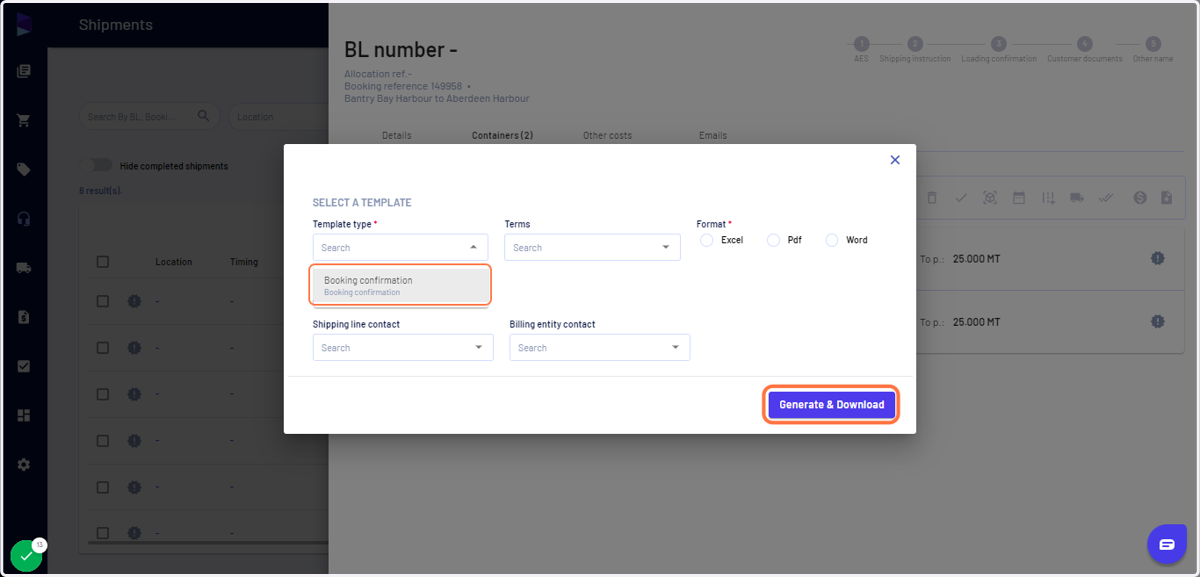Open the truck shipments sidebar icon
The image size is (1200, 577).
(x=24, y=268)
